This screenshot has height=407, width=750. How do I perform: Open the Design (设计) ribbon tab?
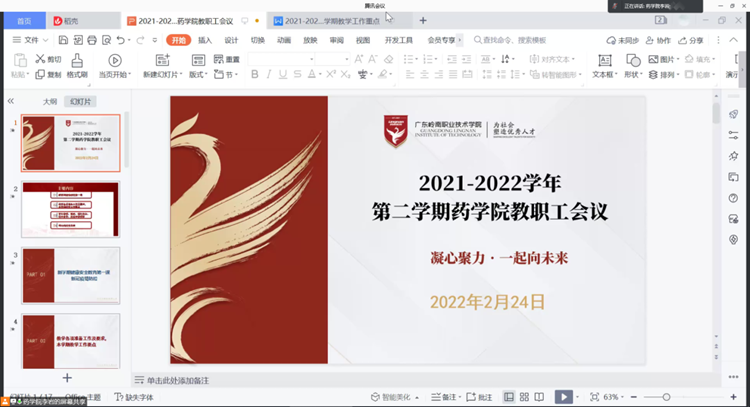coord(231,40)
